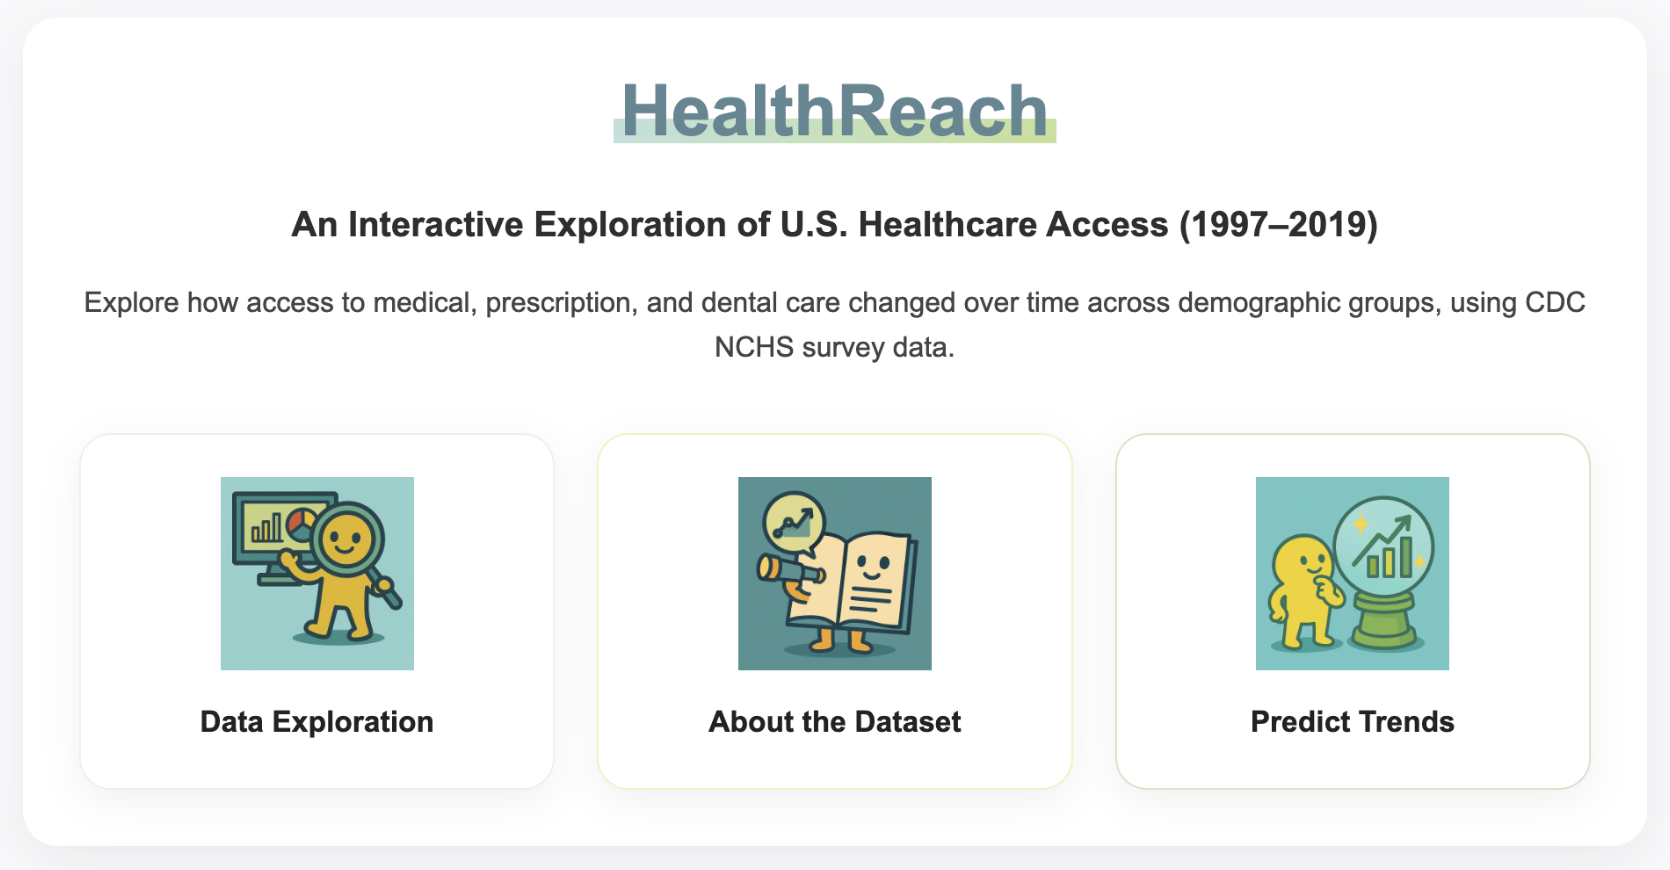Click the About the Dataset book illustration
The image size is (1670, 870).
(835, 572)
